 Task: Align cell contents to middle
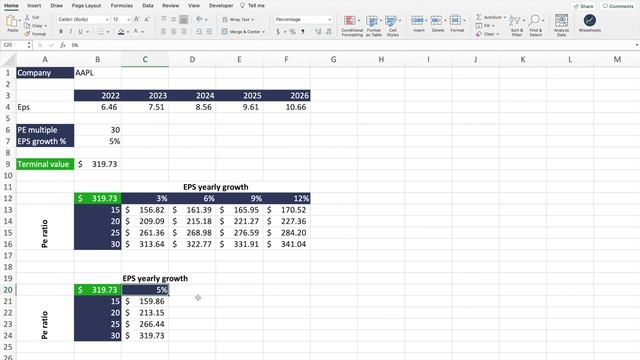pos(173,19)
